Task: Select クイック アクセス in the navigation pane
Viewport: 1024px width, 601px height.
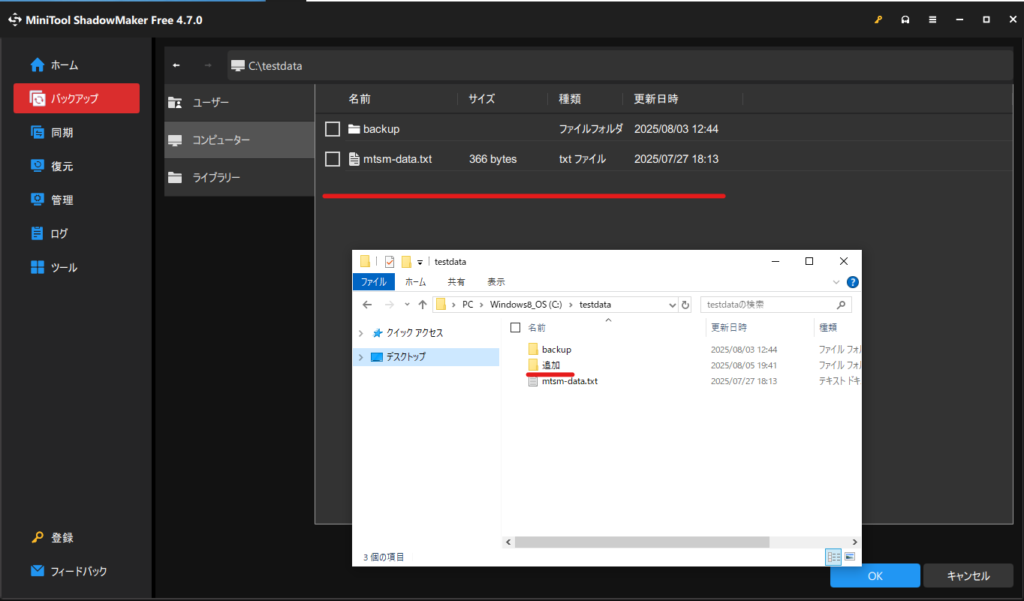Action: point(415,333)
